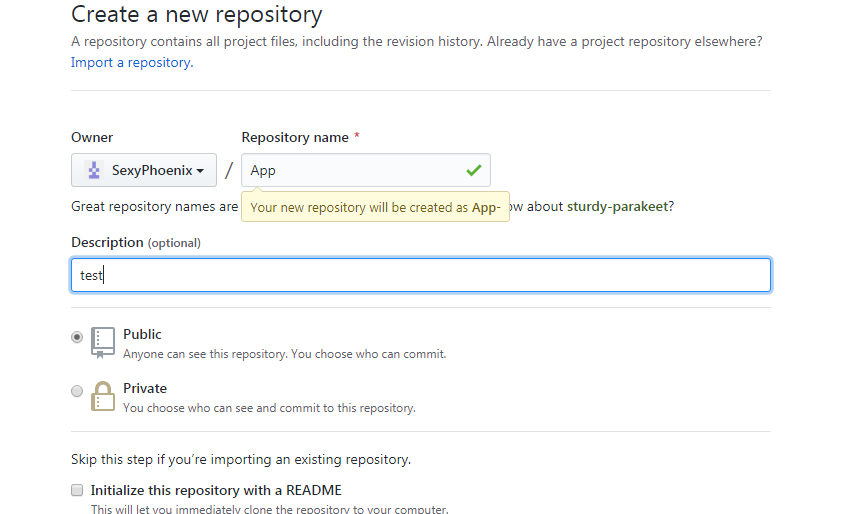Click the Initialize this repository with a README label

coord(216,490)
